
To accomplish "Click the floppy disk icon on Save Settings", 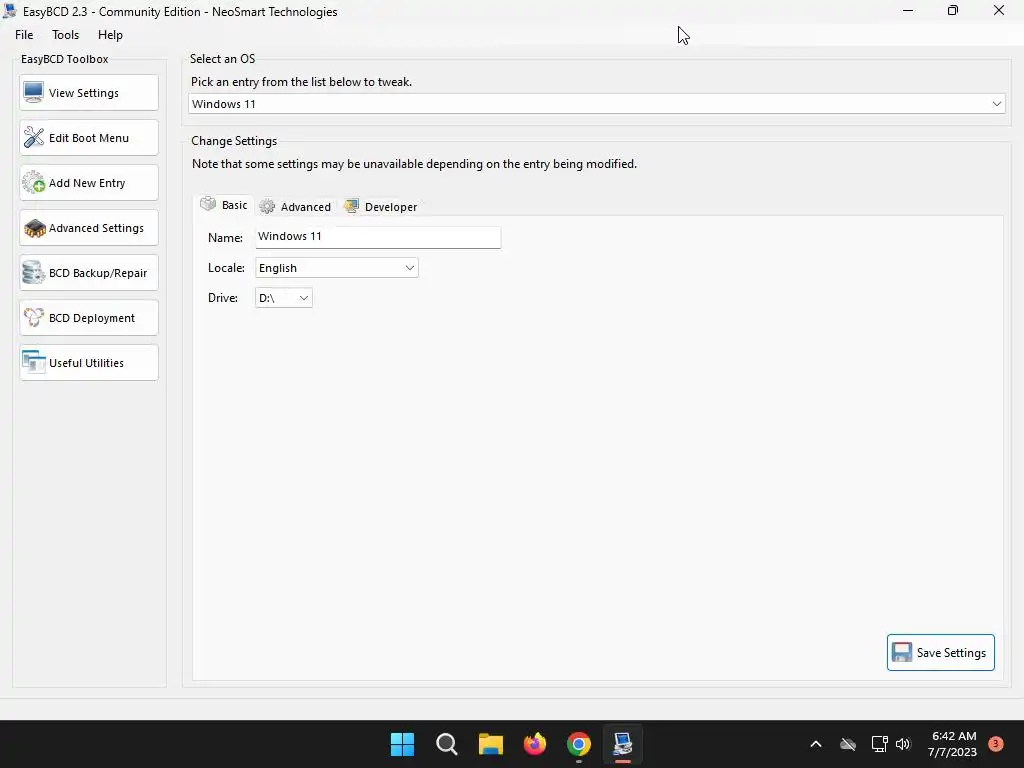I will coord(902,652).
